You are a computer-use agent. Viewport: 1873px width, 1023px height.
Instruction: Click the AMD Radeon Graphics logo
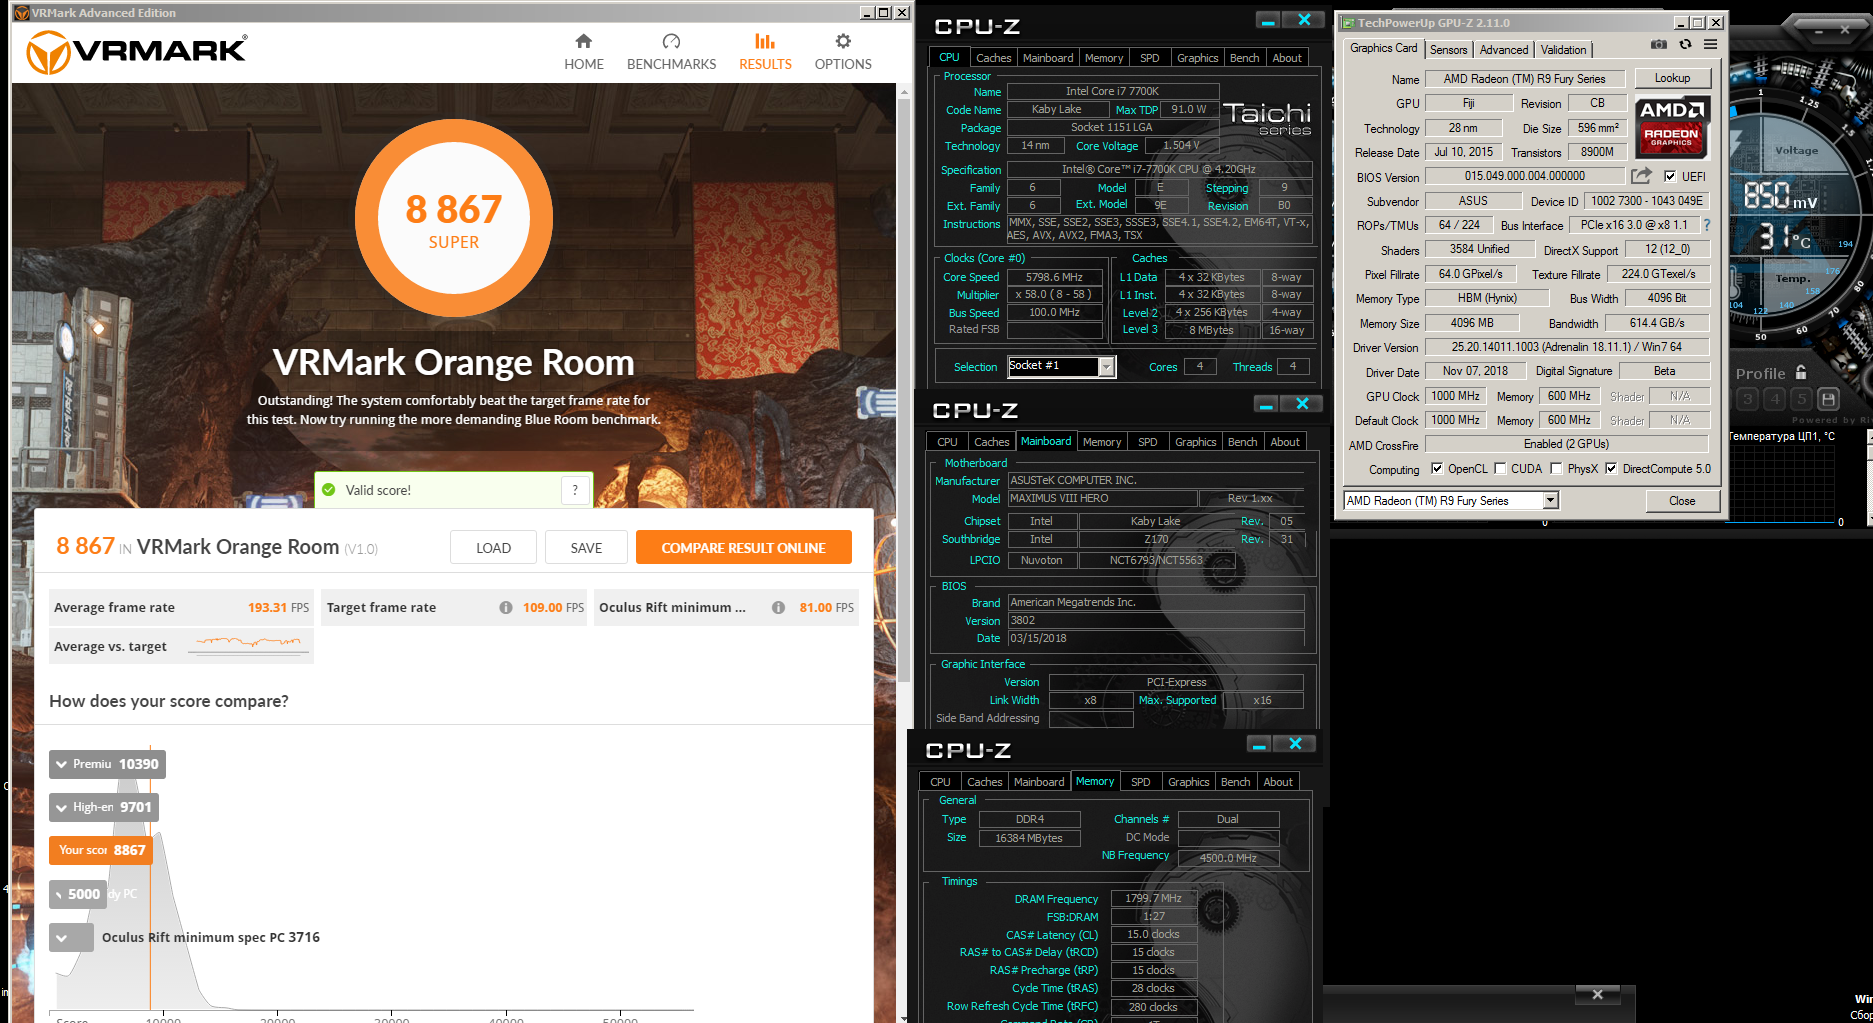point(1672,127)
